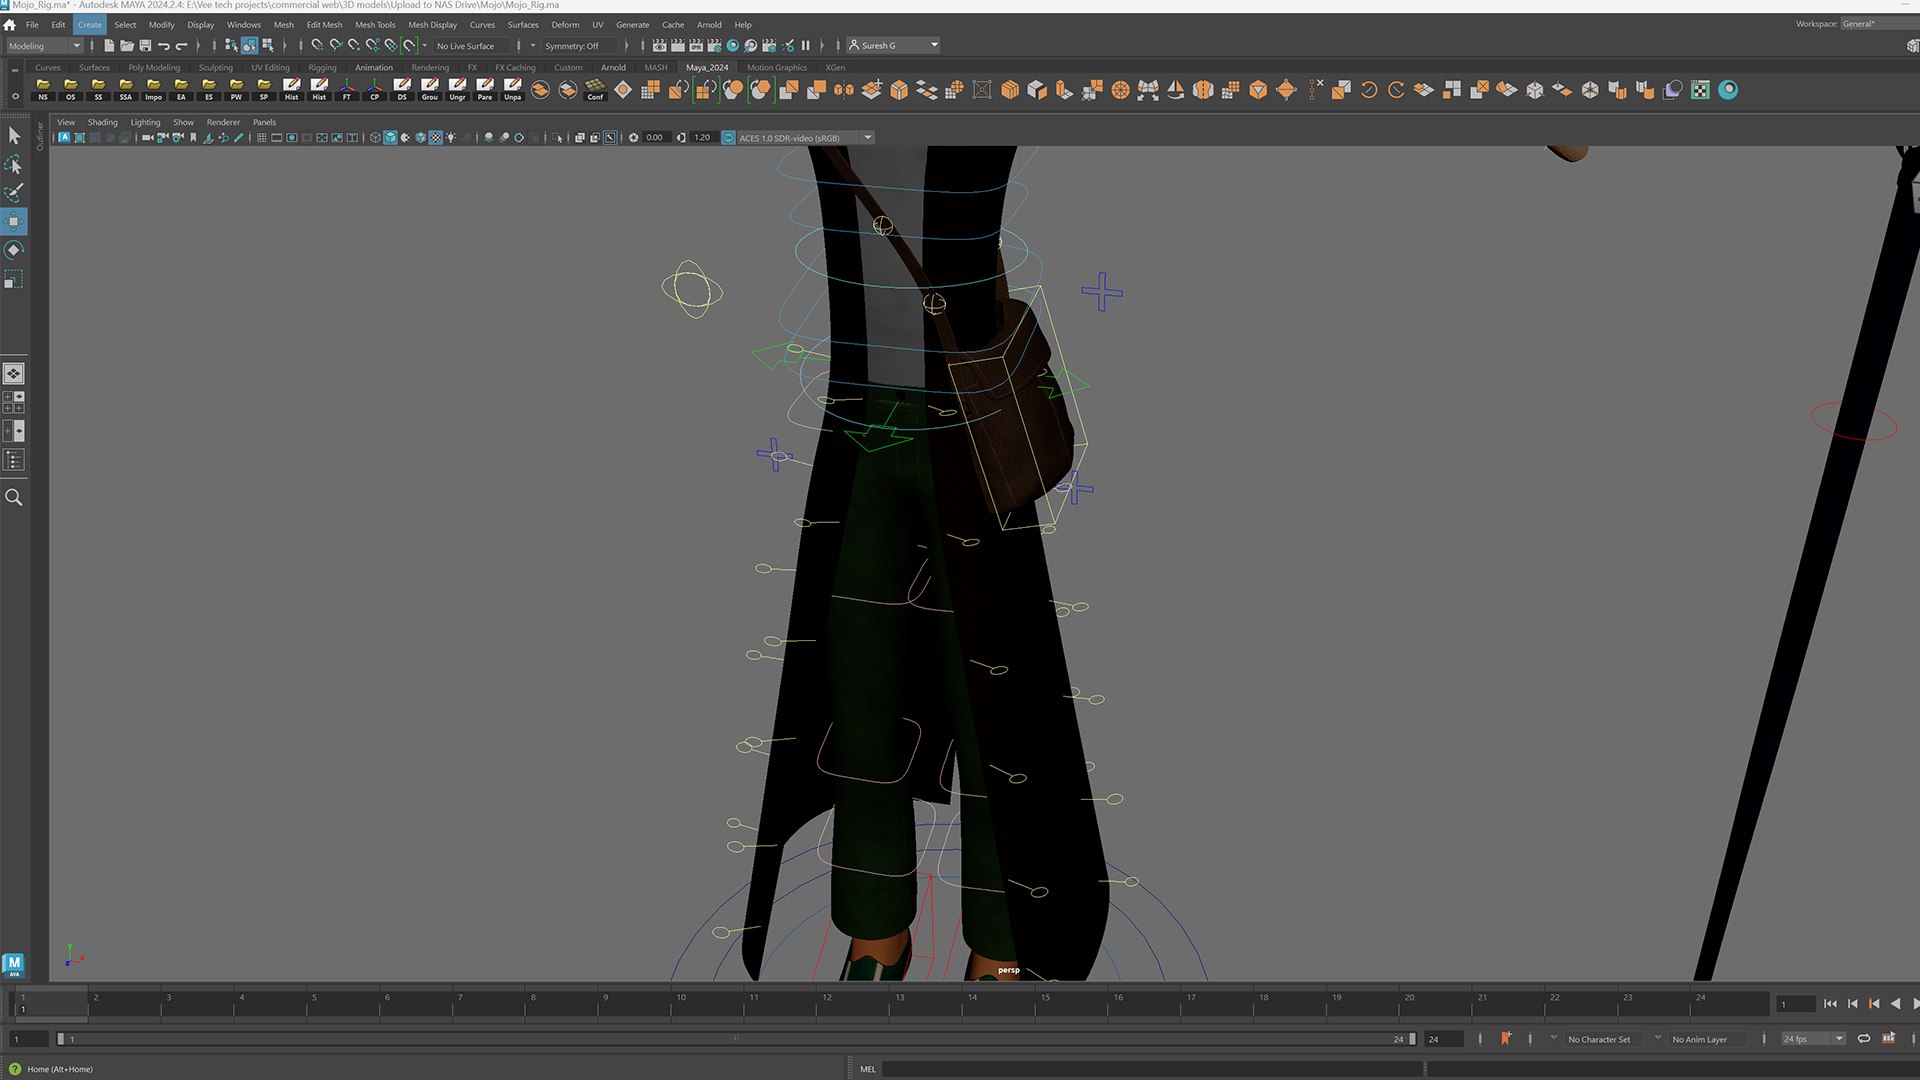Click the NS shelf button
Screen dimensions: 1920x1080
point(43,90)
